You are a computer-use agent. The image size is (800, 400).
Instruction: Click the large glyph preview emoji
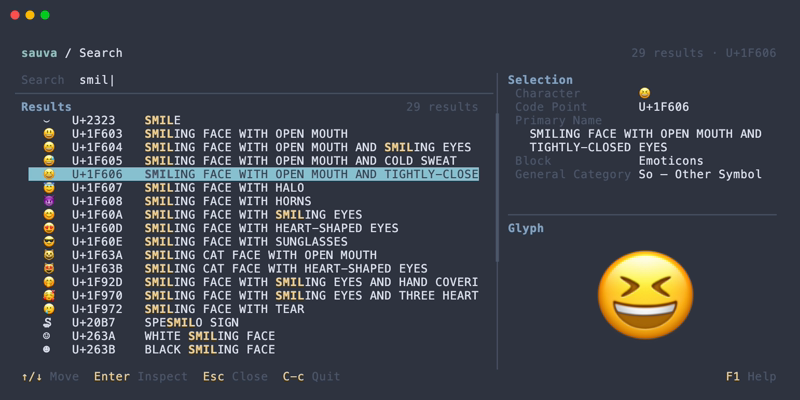645,295
